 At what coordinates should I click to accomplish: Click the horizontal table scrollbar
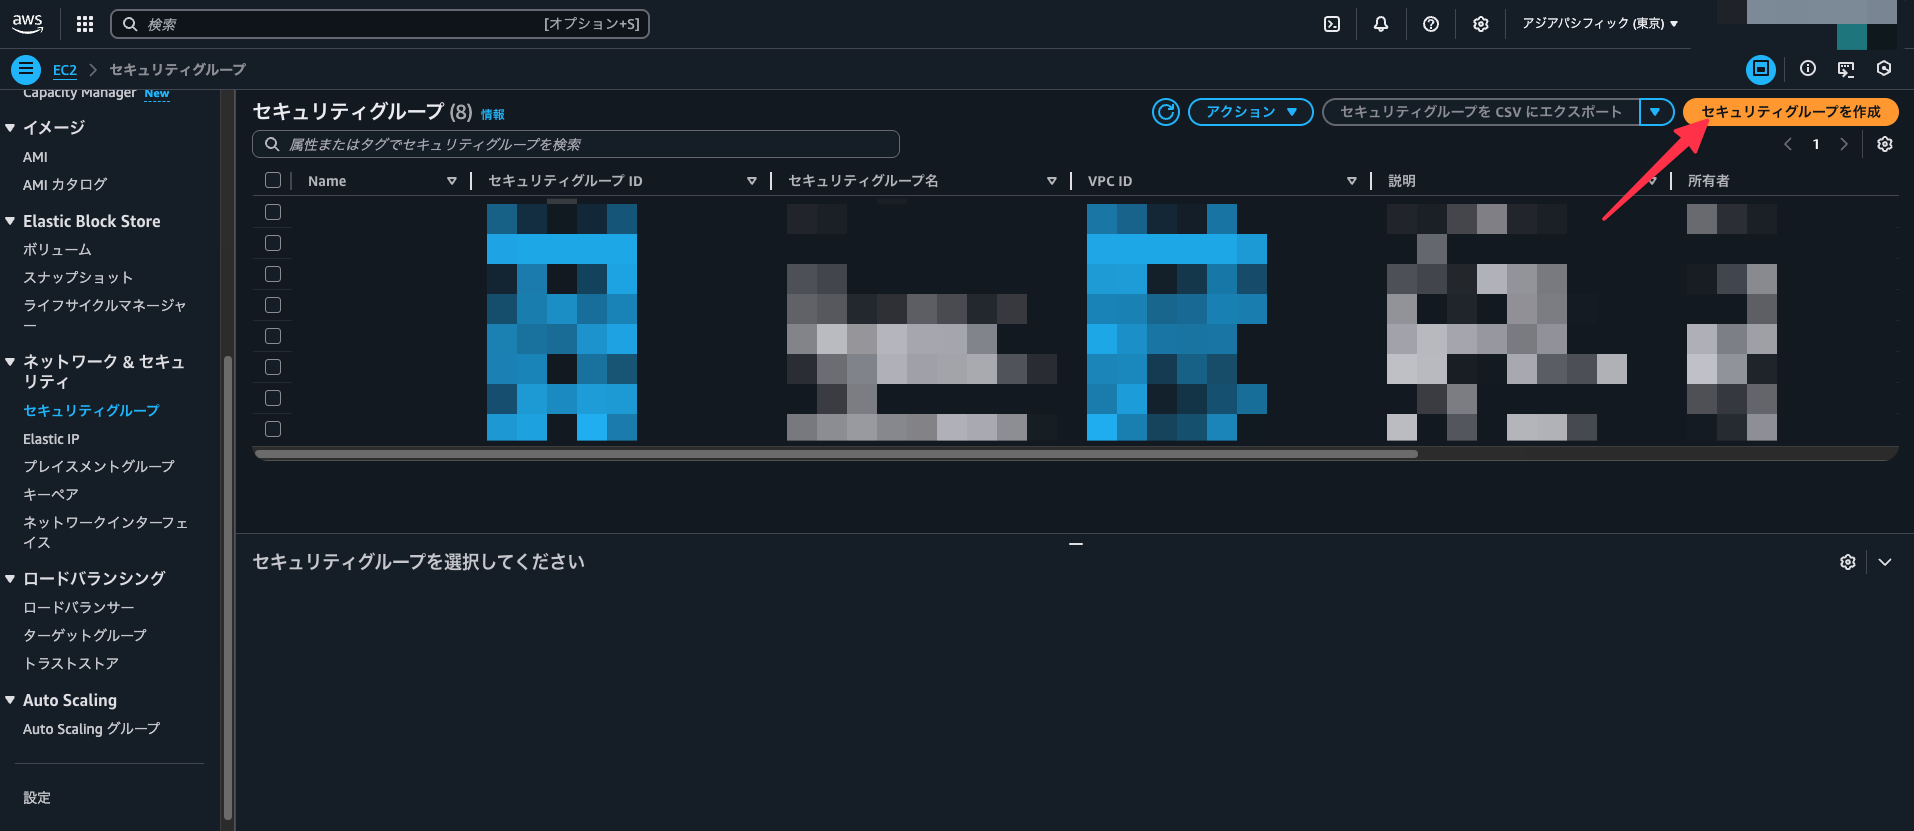pos(836,454)
